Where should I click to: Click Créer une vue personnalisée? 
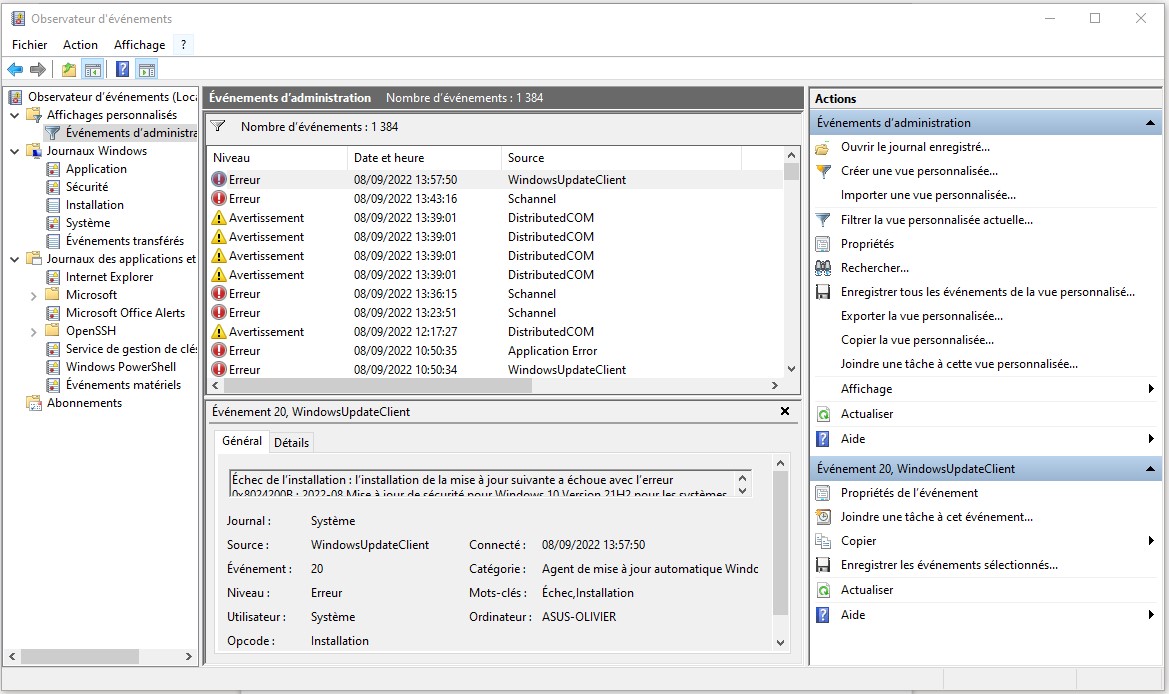(x=919, y=171)
